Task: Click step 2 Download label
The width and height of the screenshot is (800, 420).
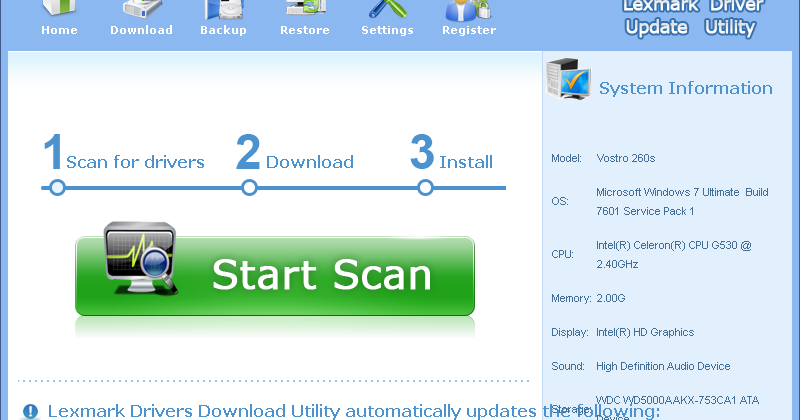Action: pyautogui.click(x=310, y=162)
